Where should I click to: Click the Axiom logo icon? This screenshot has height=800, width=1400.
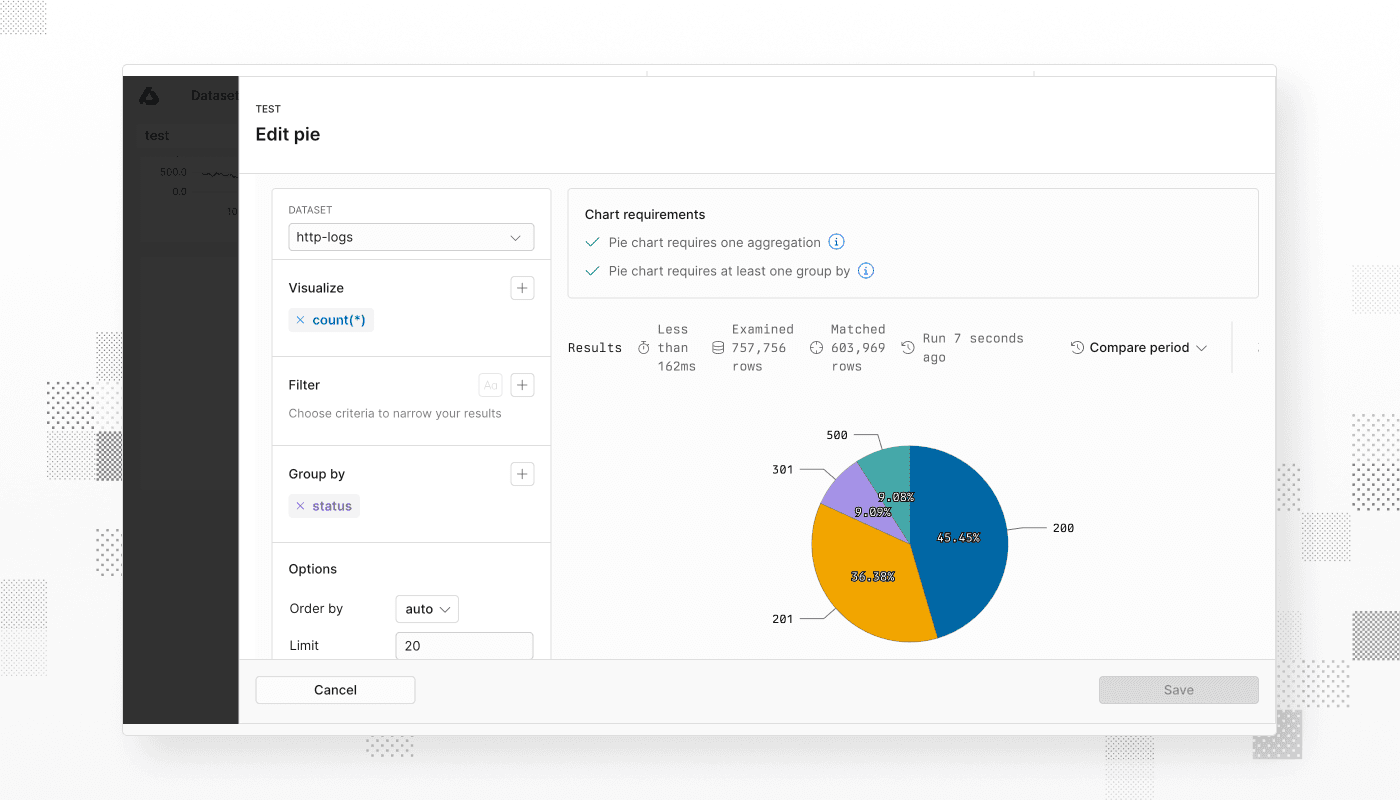(149, 96)
